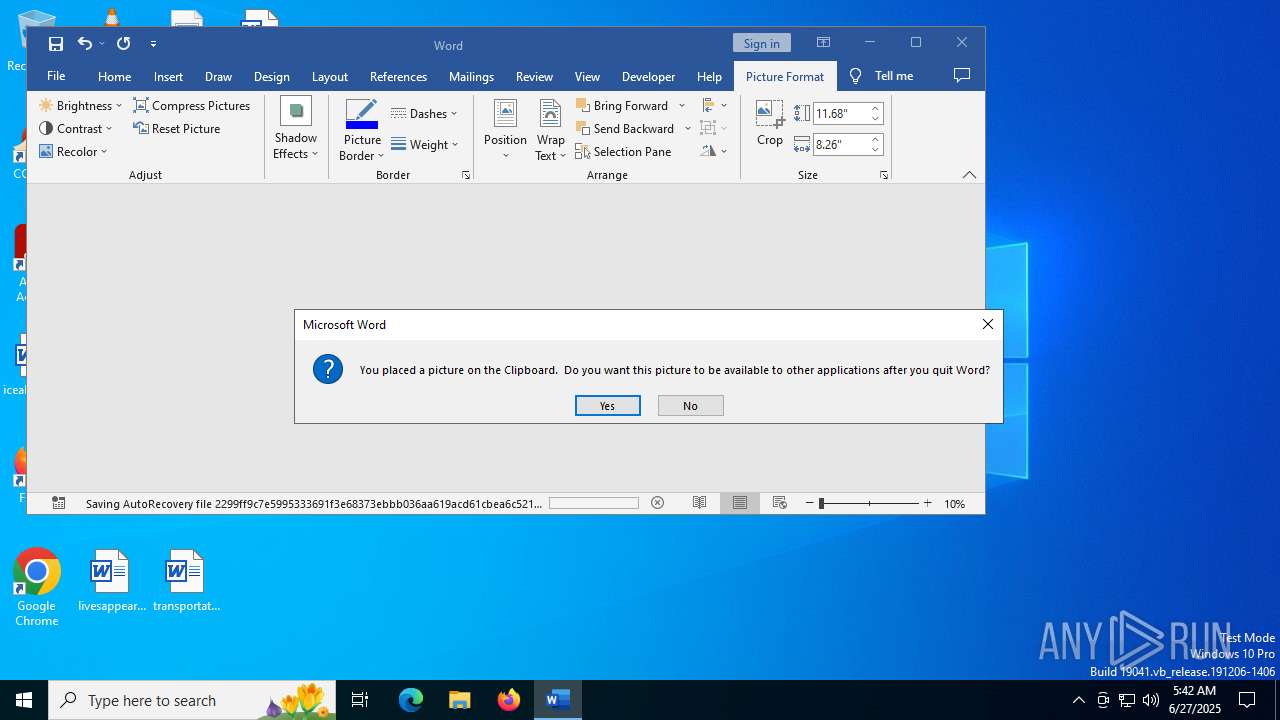Close the Microsoft Word dialog
This screenshot has height=720, width=1280.
[987, 324]
